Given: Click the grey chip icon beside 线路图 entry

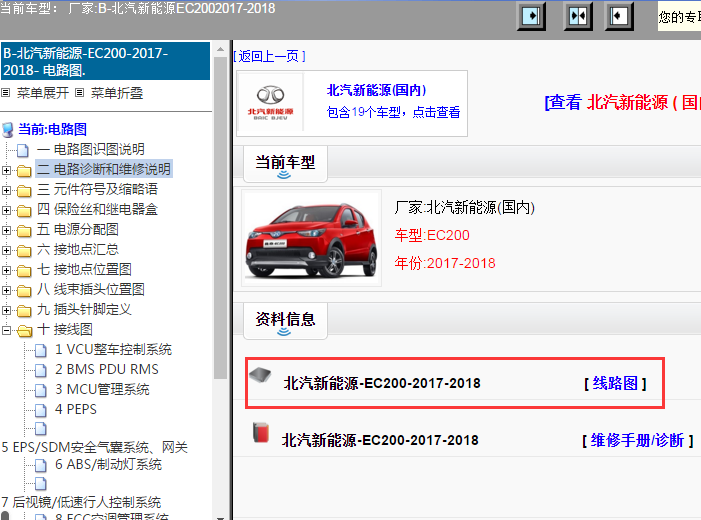Looking at the screenshot, I should [260, 375].
